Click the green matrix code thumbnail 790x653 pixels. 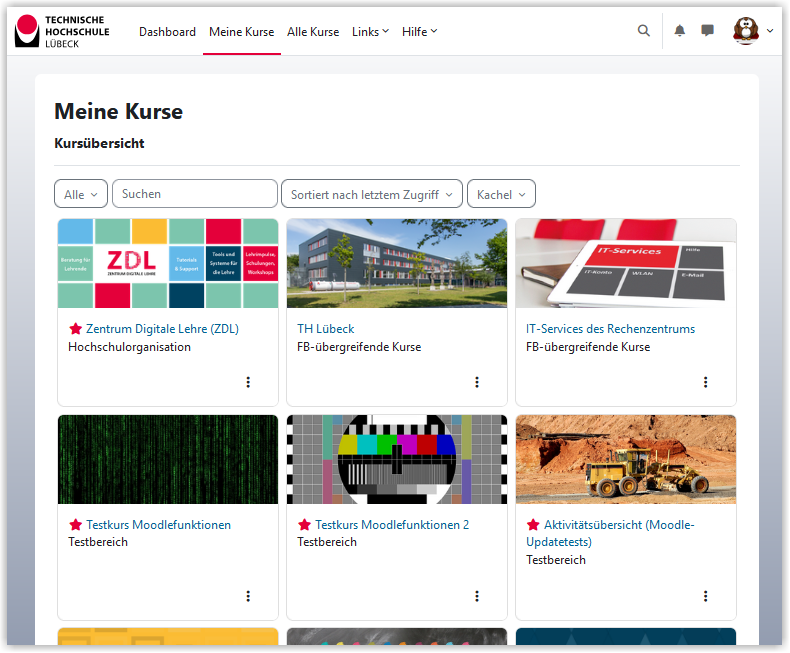click(168, 460)
